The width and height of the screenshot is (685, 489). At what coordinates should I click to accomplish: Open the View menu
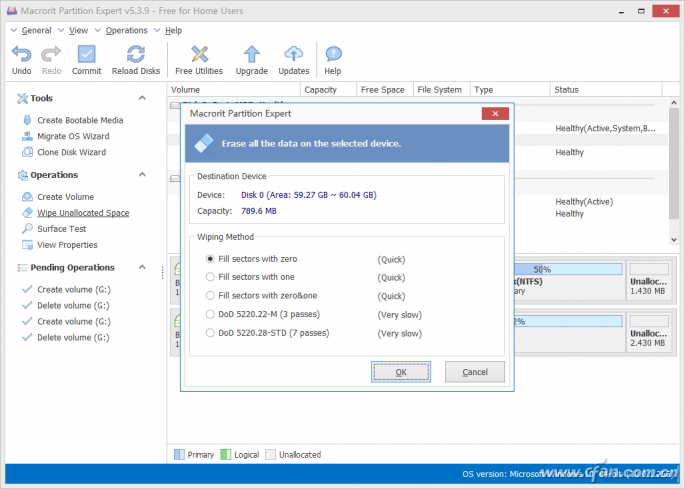coord(78,30)
